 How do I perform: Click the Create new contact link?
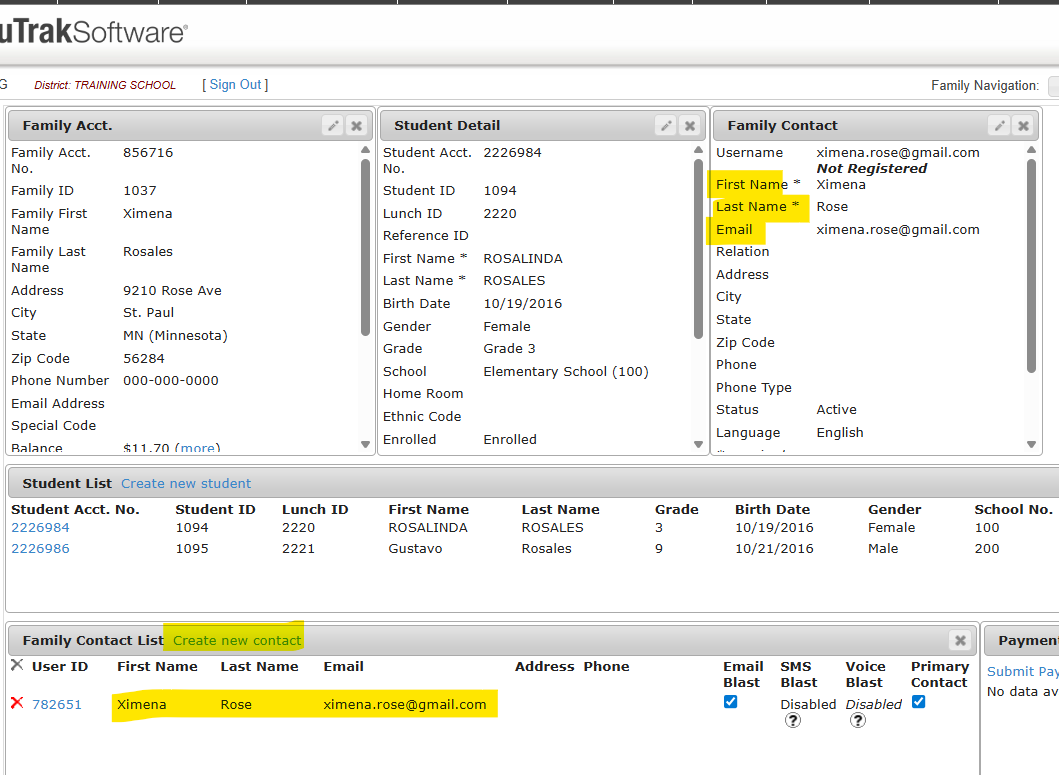click(237, 640)
